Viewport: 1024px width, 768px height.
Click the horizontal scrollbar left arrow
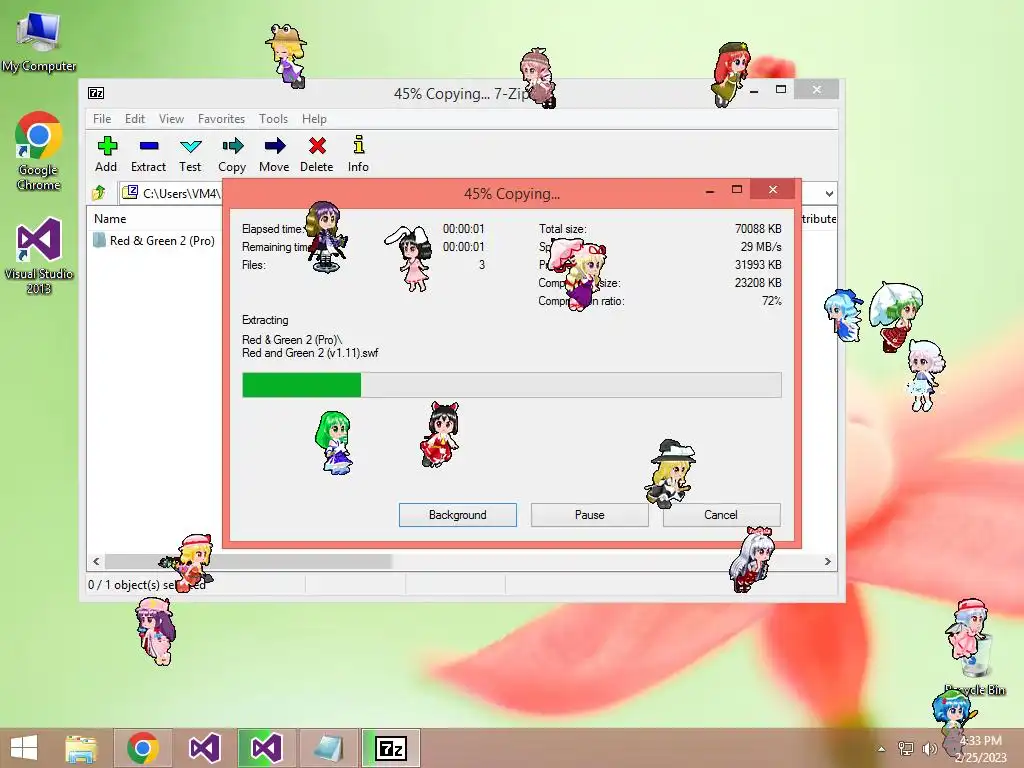coord(96,561)
